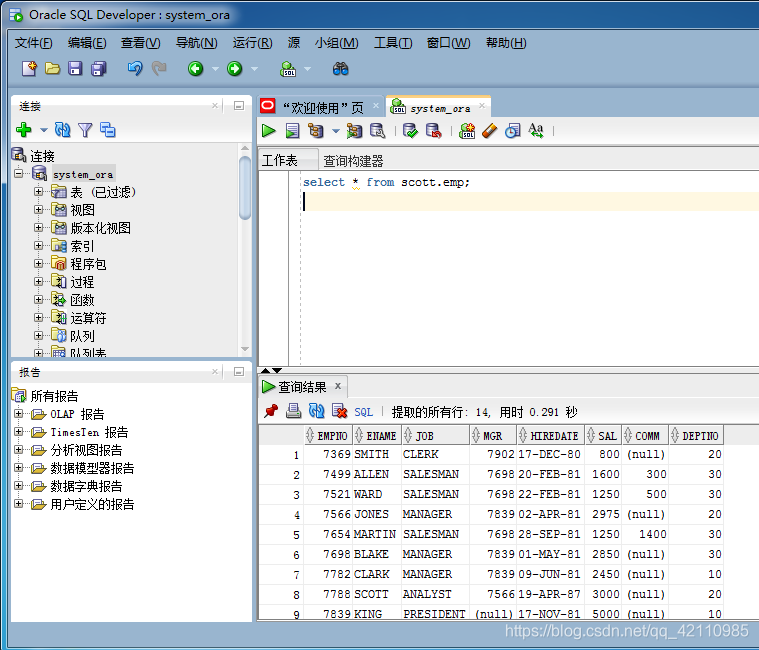Open SQL Worksheet icon in main toolbar
The image size is (759, 650).
click(x=288, y=69)
